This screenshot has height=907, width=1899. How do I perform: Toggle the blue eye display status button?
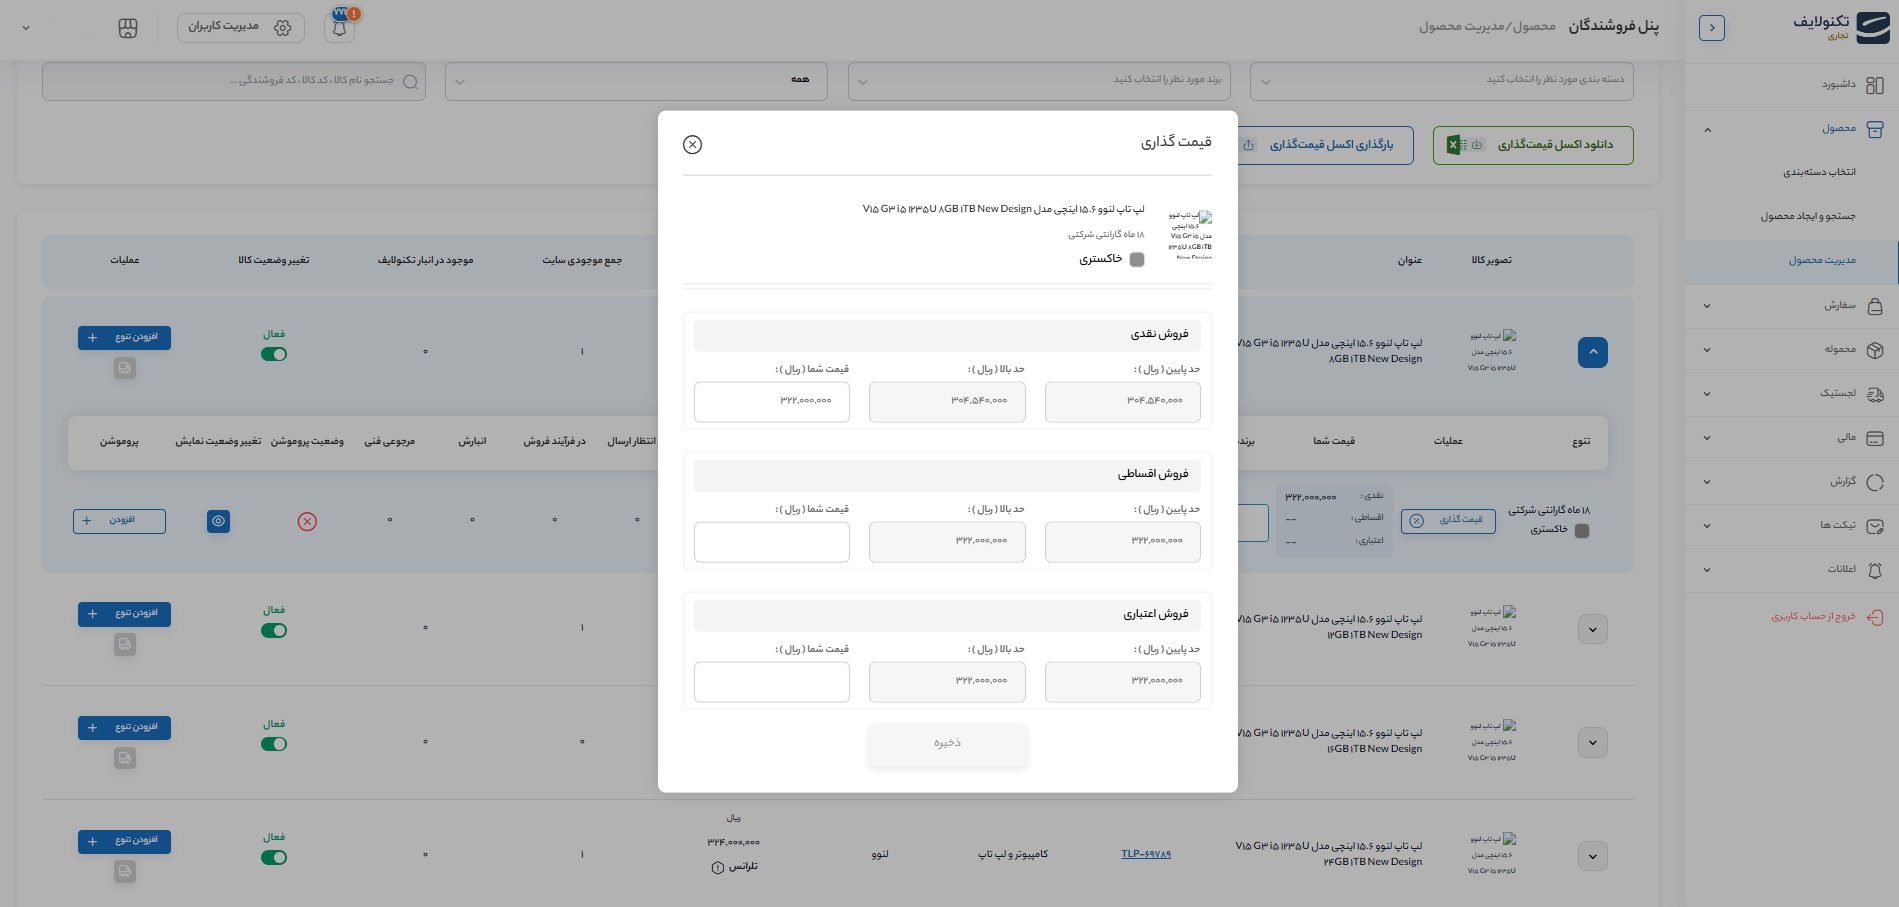point(219,522)
